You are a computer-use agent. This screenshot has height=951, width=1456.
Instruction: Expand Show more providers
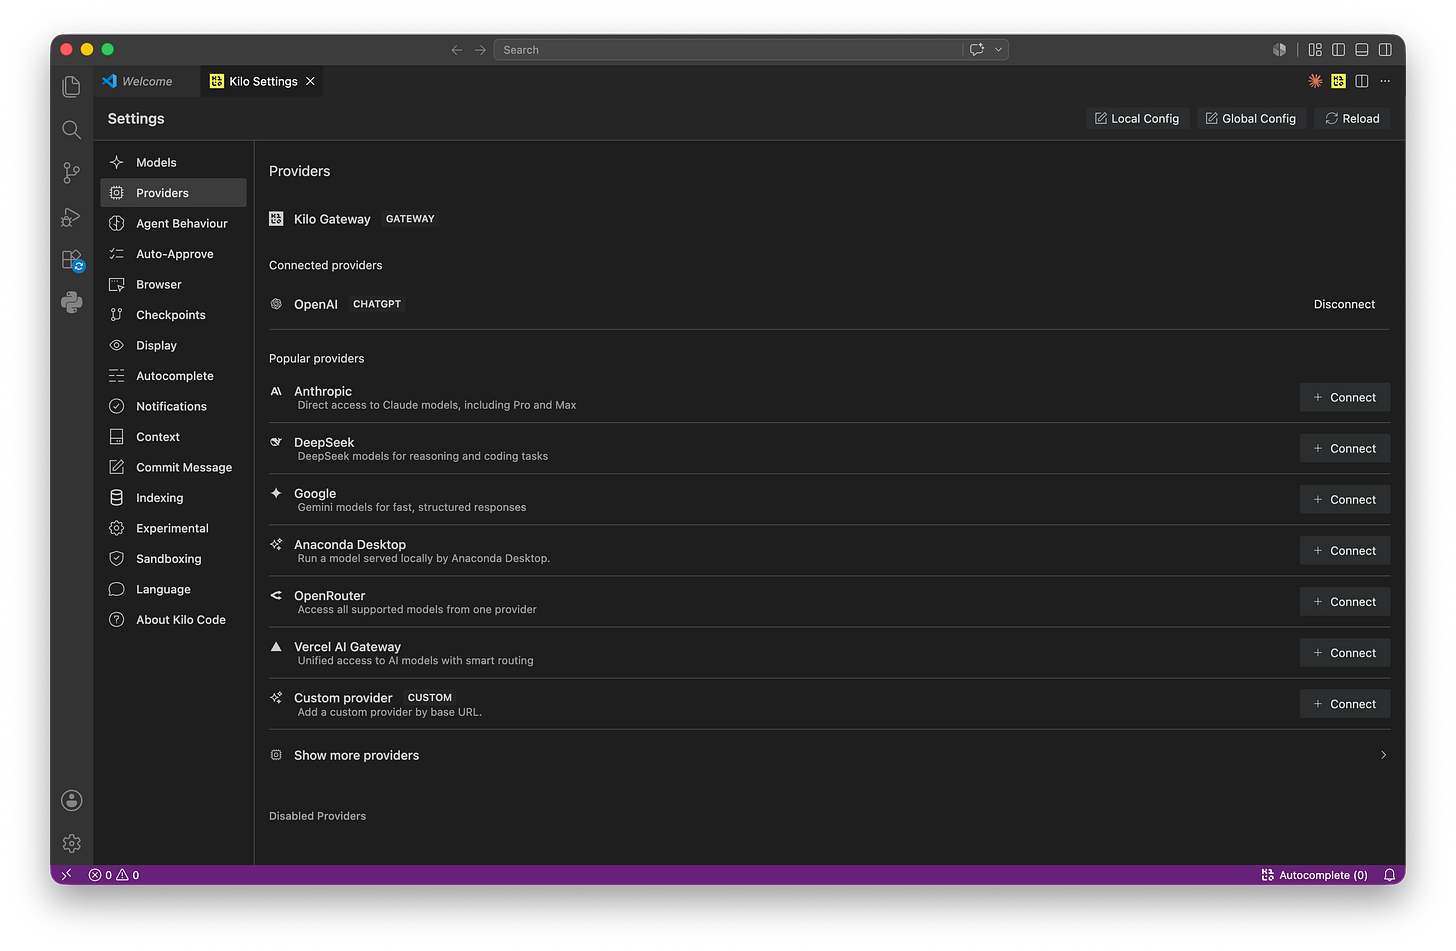pyautogui.click(x=829, y=755)
